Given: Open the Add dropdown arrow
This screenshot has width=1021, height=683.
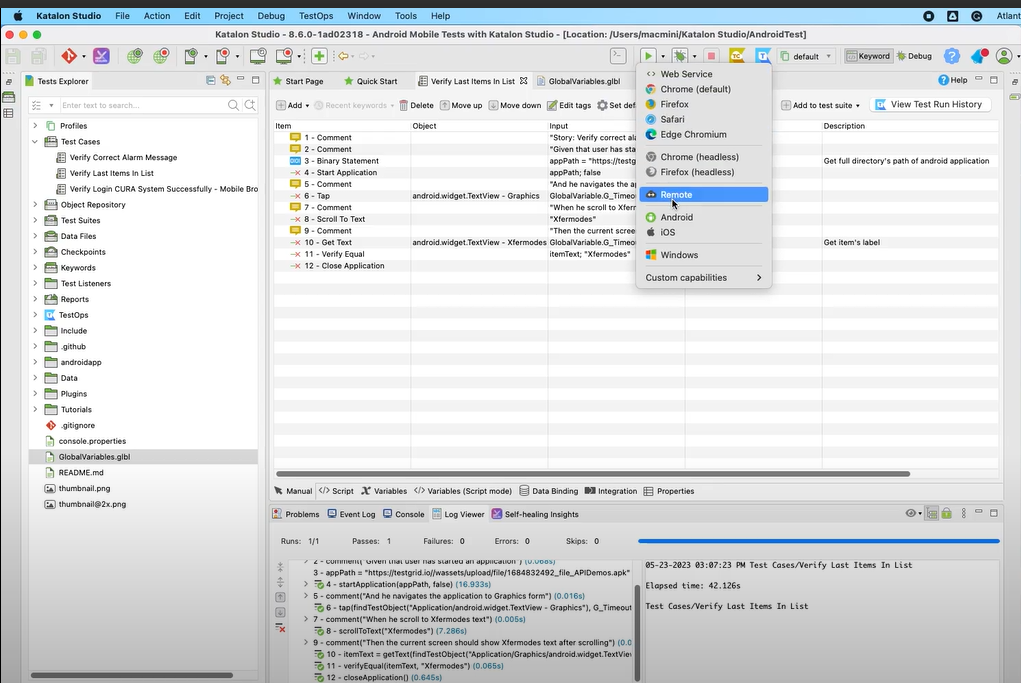Looking at the screenshot, I should click(307, 105).
